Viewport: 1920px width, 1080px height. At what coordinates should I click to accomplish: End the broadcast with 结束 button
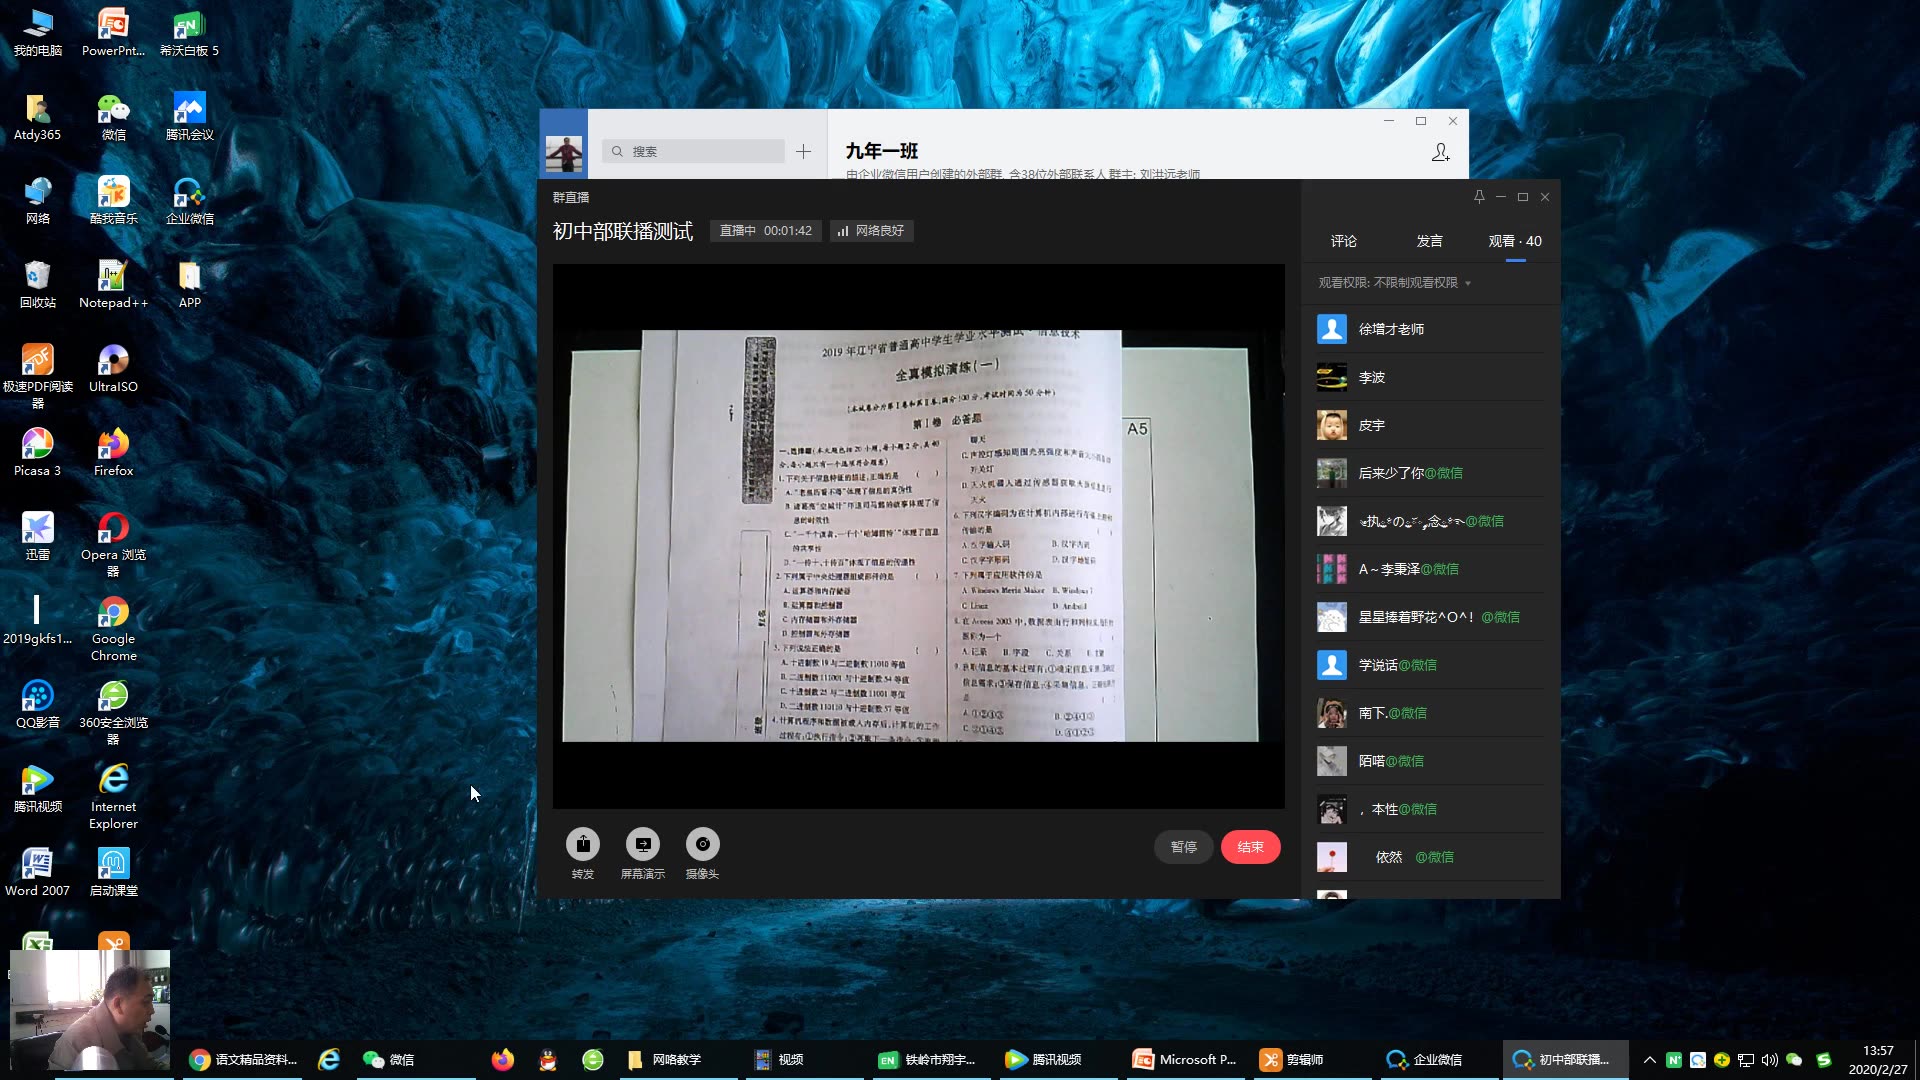pos(1250,847)
